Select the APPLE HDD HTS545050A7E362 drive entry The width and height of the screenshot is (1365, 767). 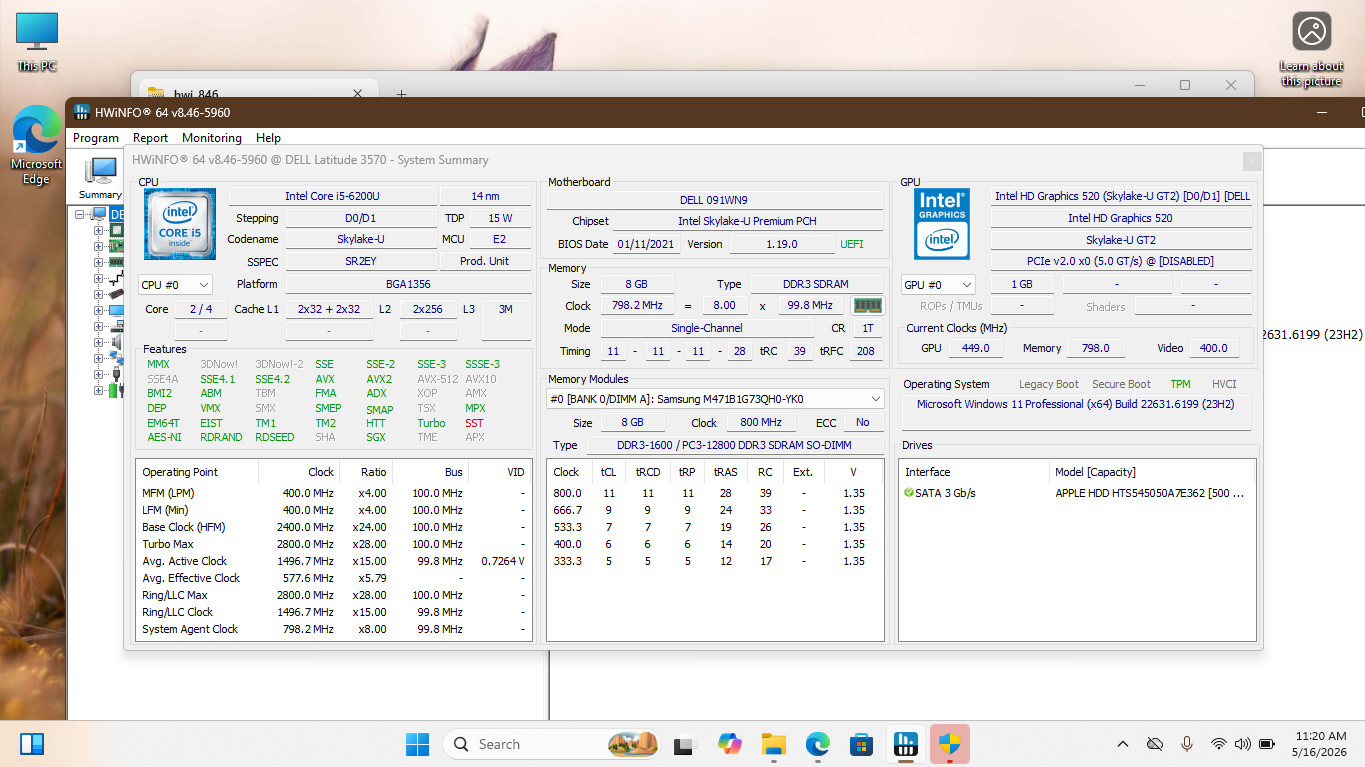click(x=1149, y=493)
